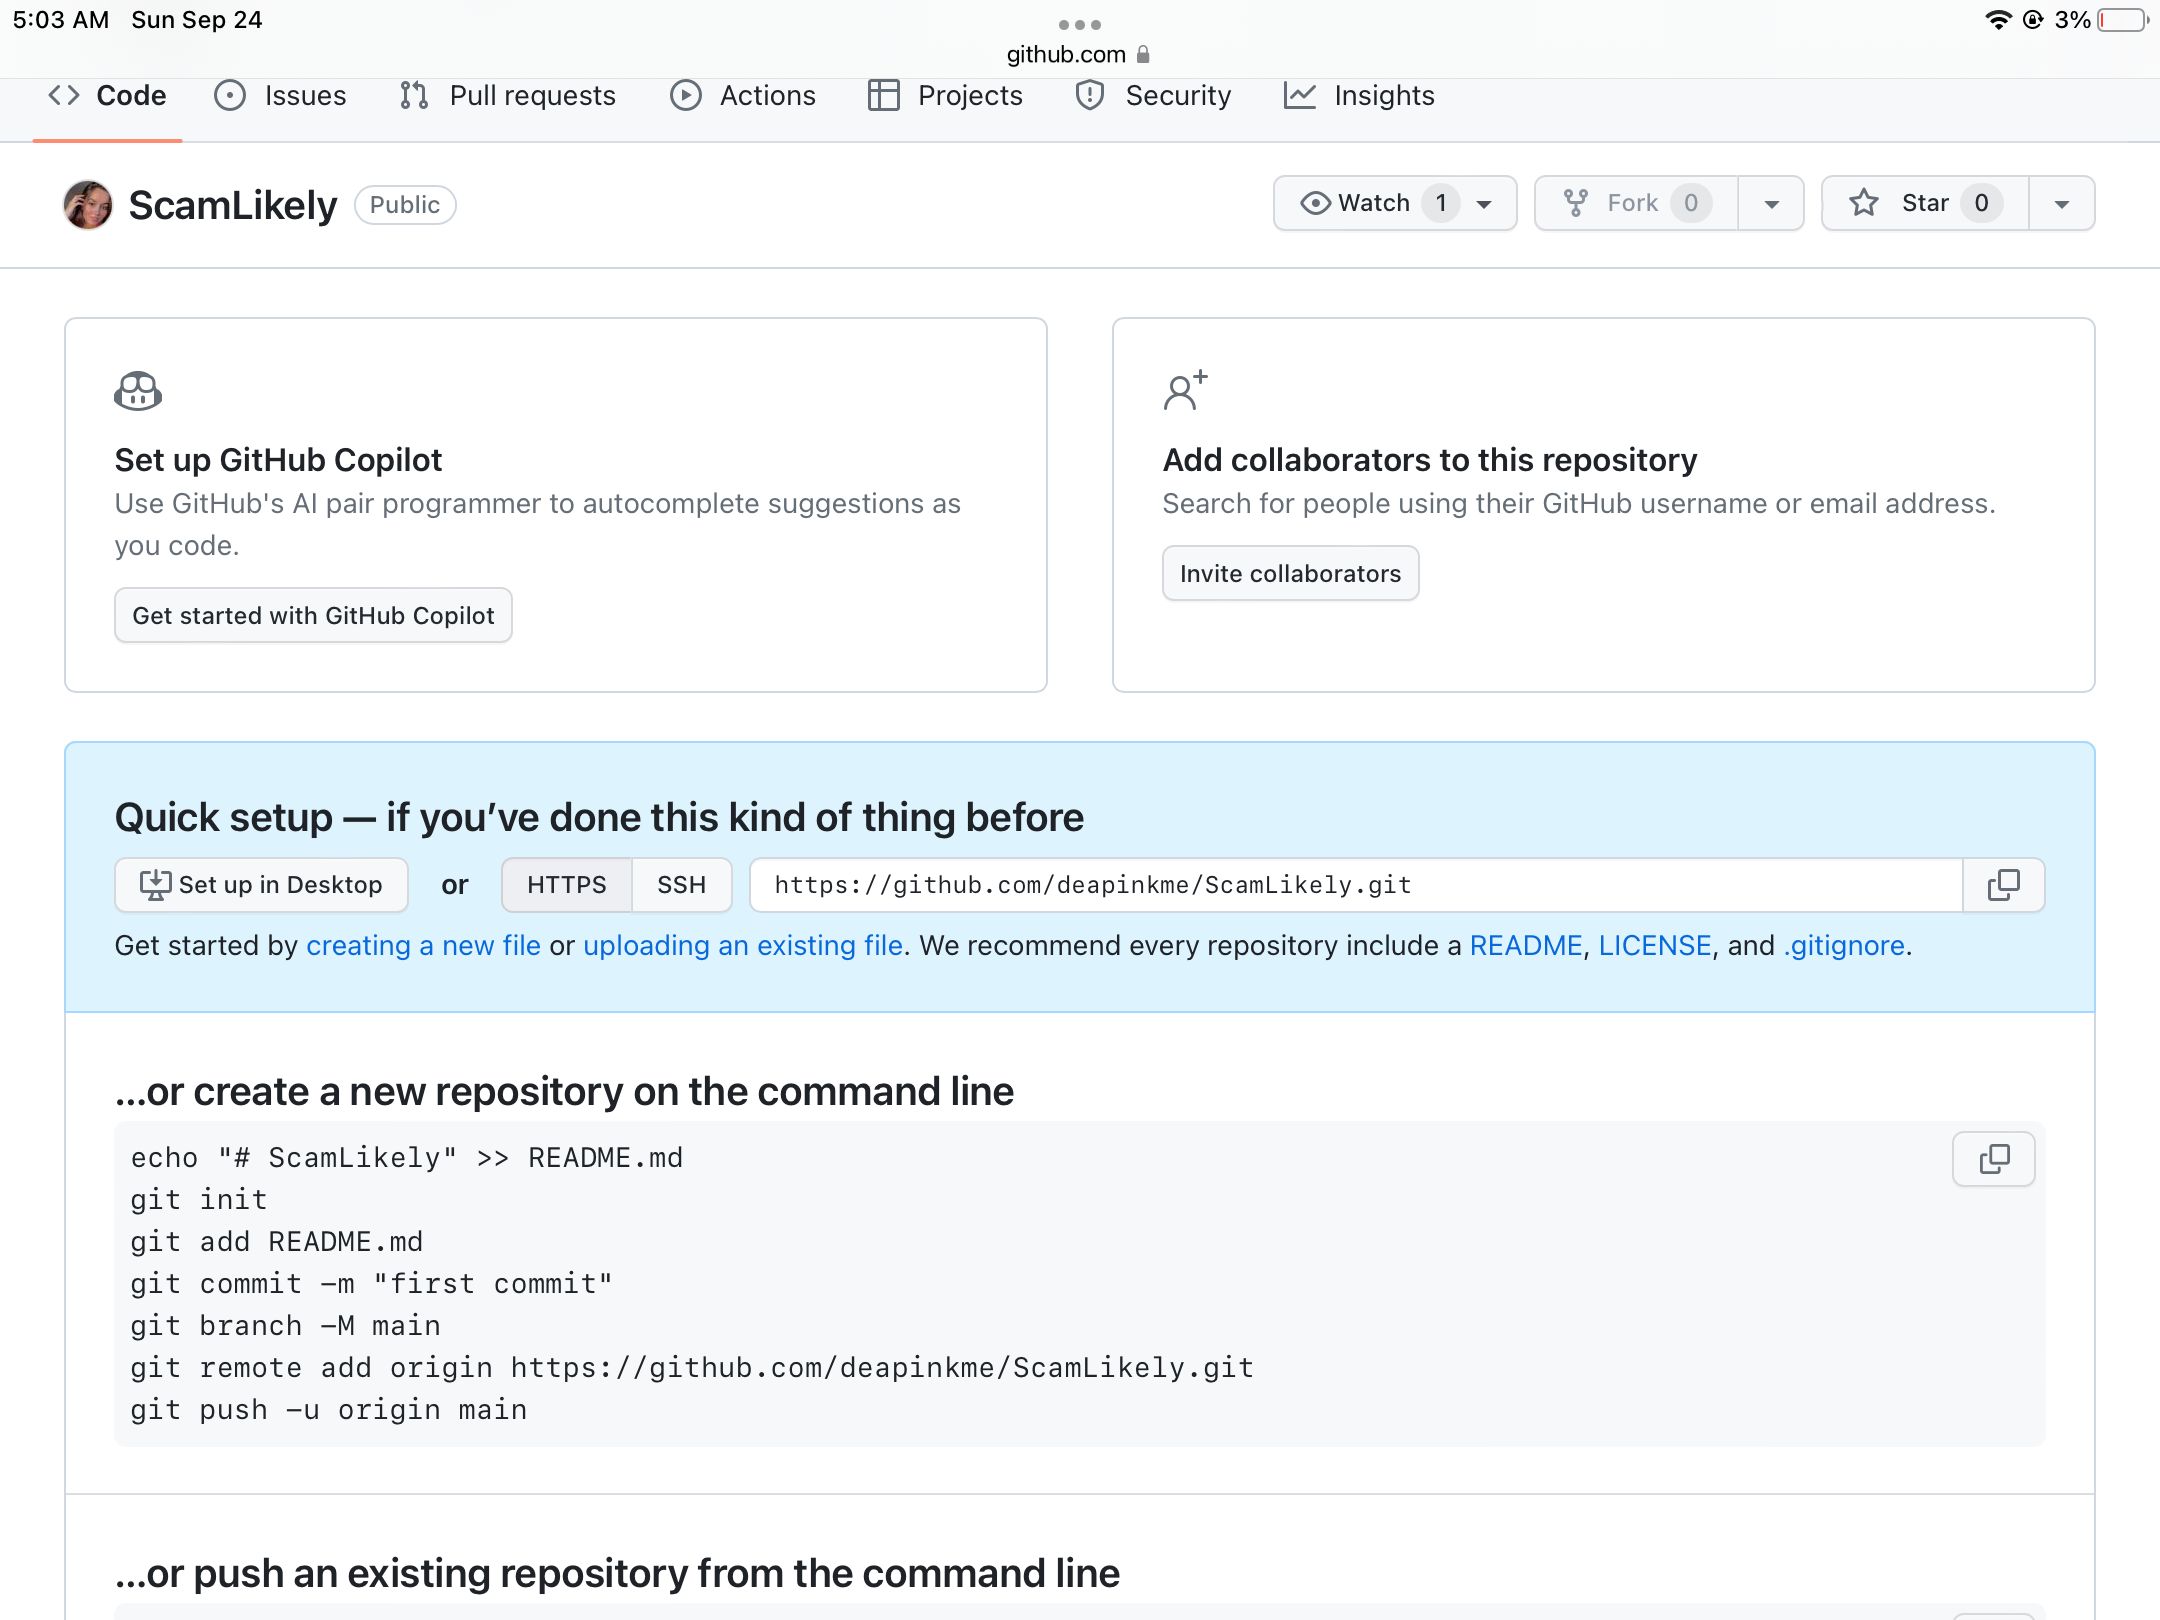Tap the 5:03 AM clock in status bar
Viewport: 2160px width, 1620px height.
coord(61,20)
